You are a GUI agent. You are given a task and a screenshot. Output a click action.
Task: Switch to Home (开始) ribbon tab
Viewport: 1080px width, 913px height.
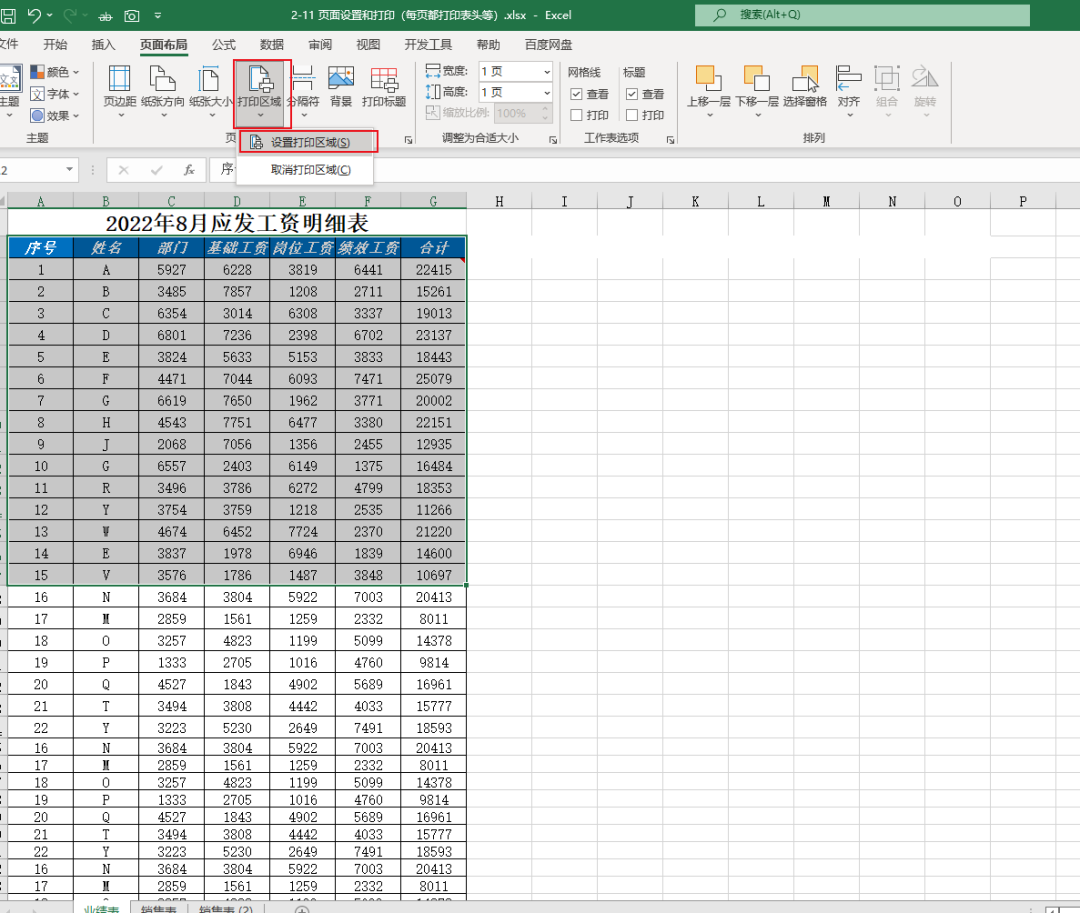[x=55, y=45]
